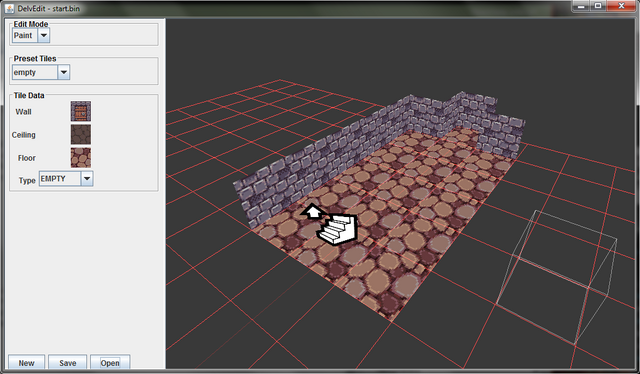Click the Wall texture tile icon

(81, 111)
